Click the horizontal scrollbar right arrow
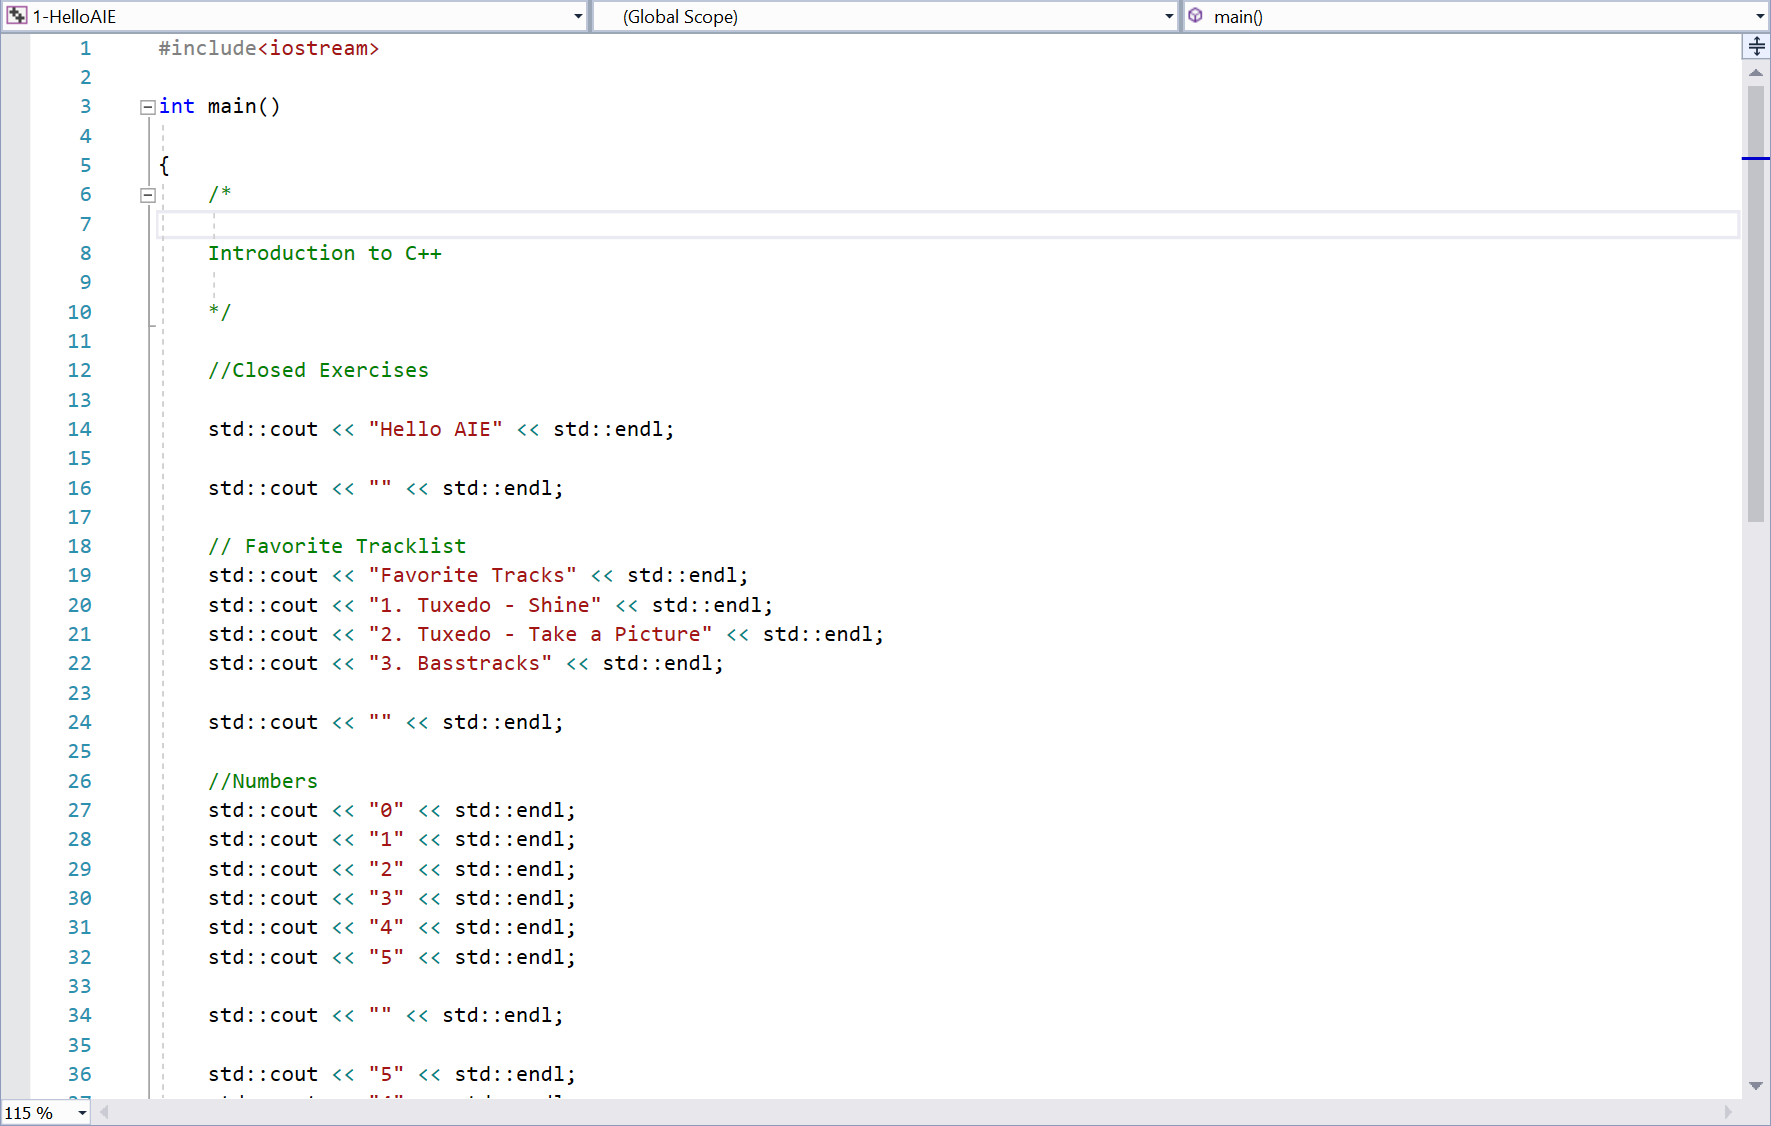1771x1126 pixels. (x=1728, y=1112)
